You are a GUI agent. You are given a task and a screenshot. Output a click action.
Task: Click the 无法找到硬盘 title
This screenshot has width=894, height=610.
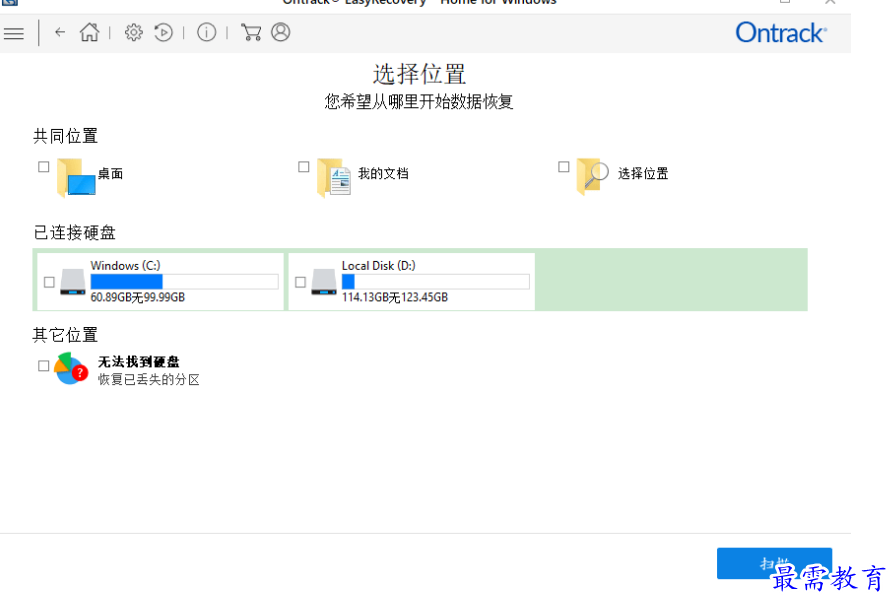[139, 361]
